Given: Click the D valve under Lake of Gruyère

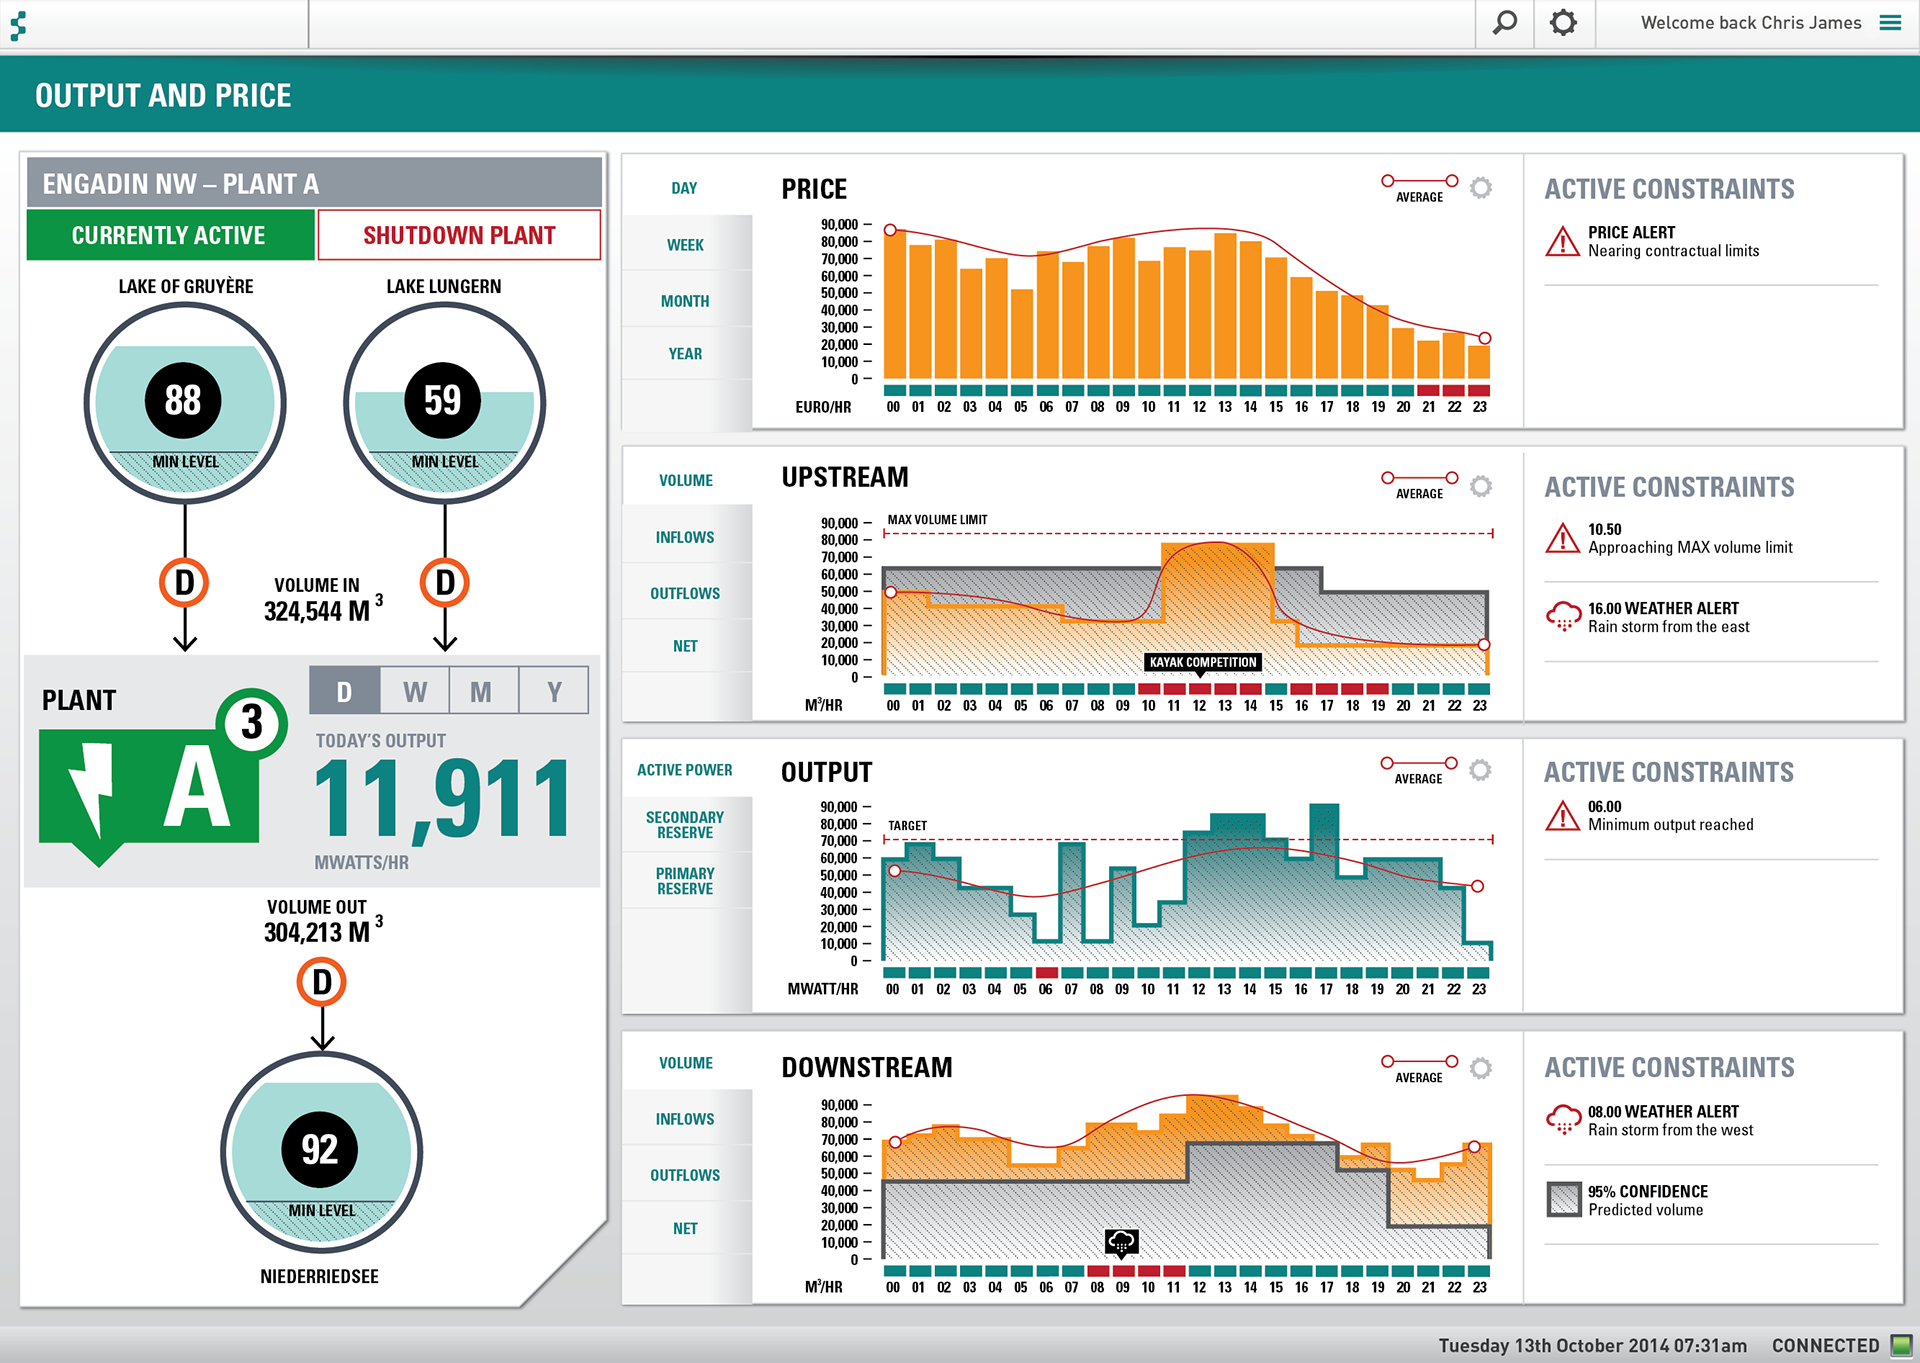Looking at the screenshot, I should pos(184,583).
